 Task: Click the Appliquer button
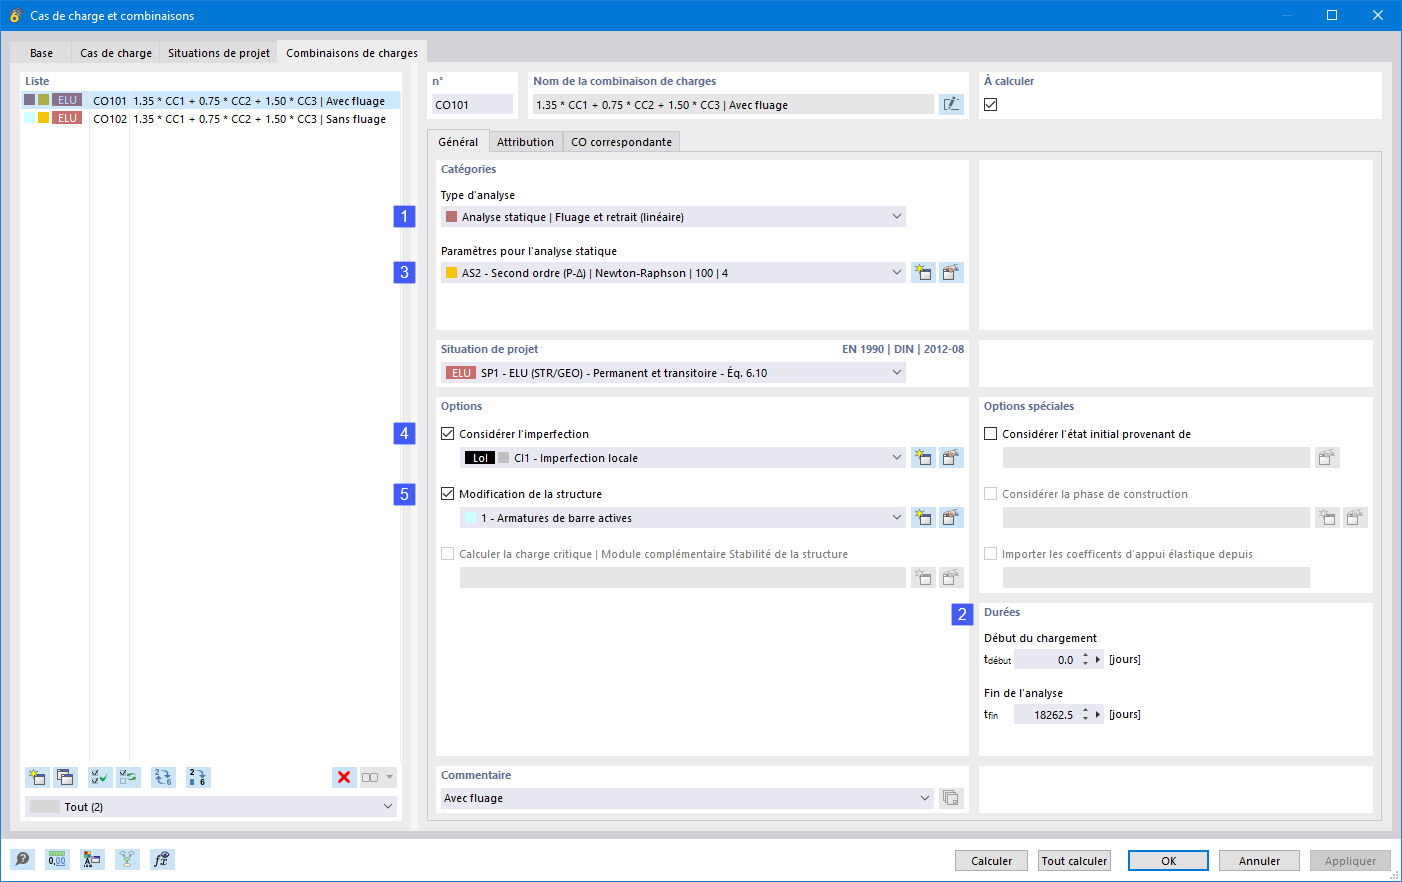point(1350,861)
